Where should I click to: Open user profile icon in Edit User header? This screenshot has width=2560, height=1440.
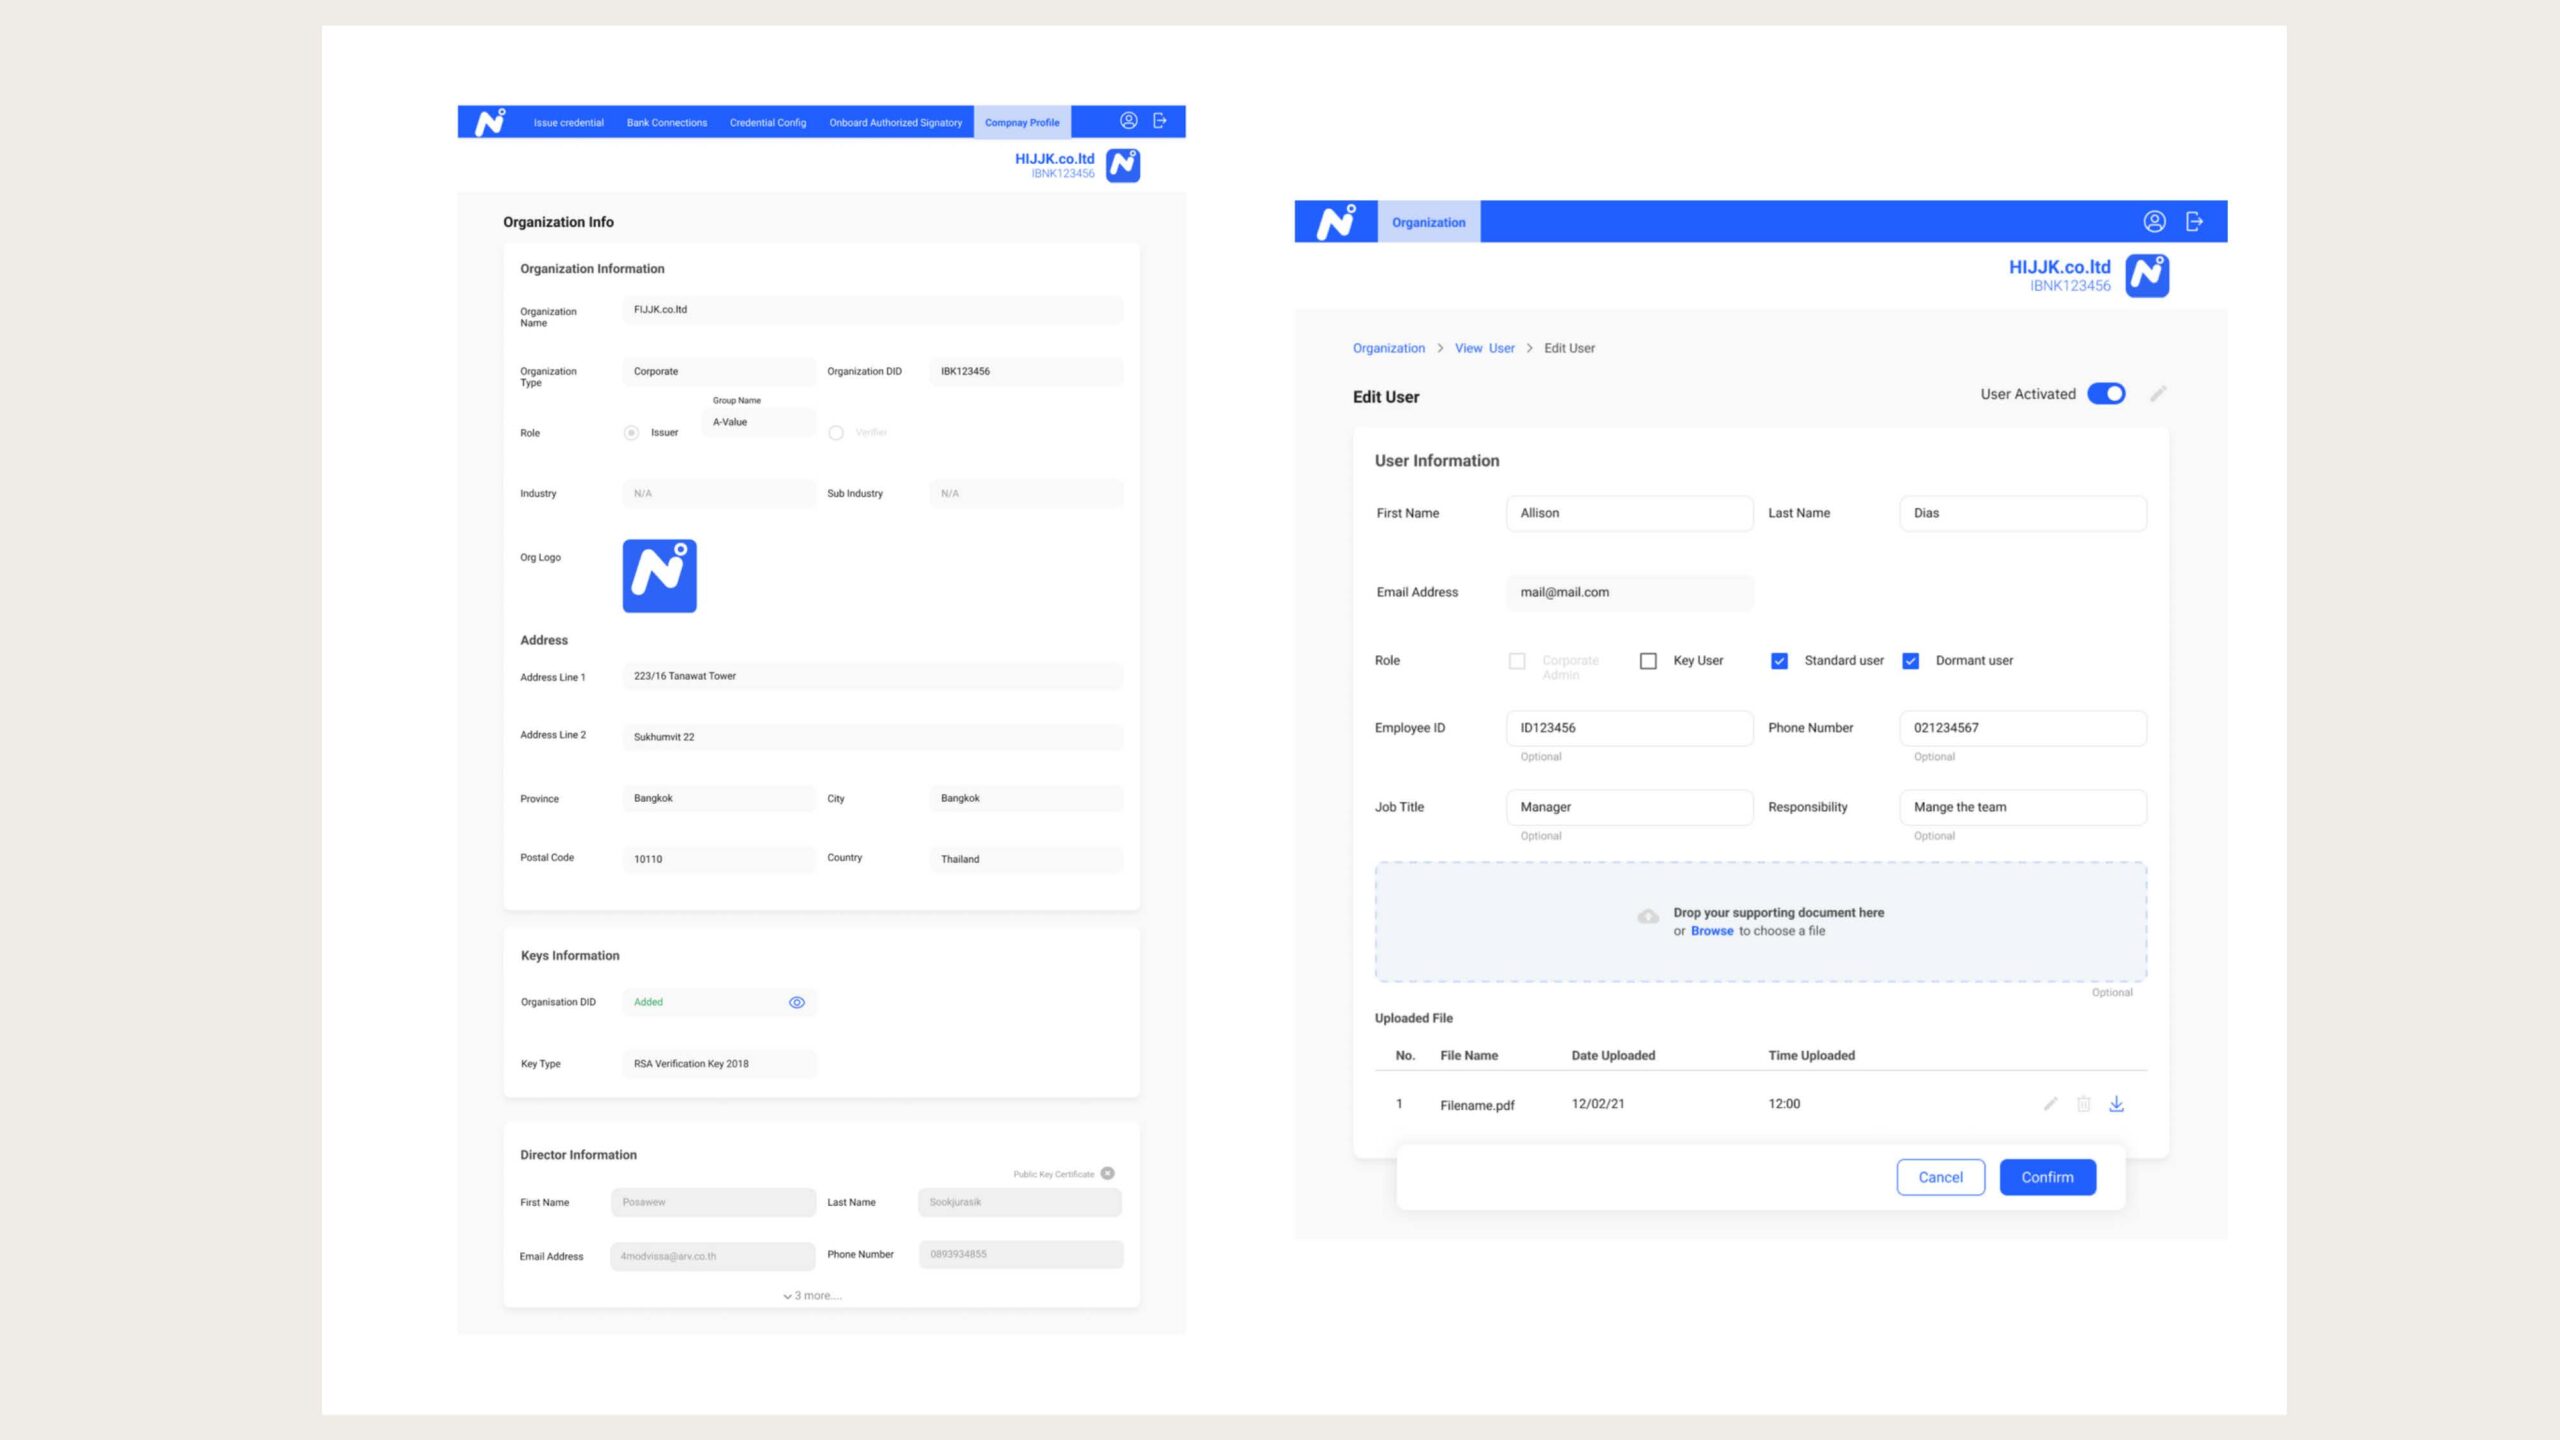pyautogui.click(x=2154, y=222)
